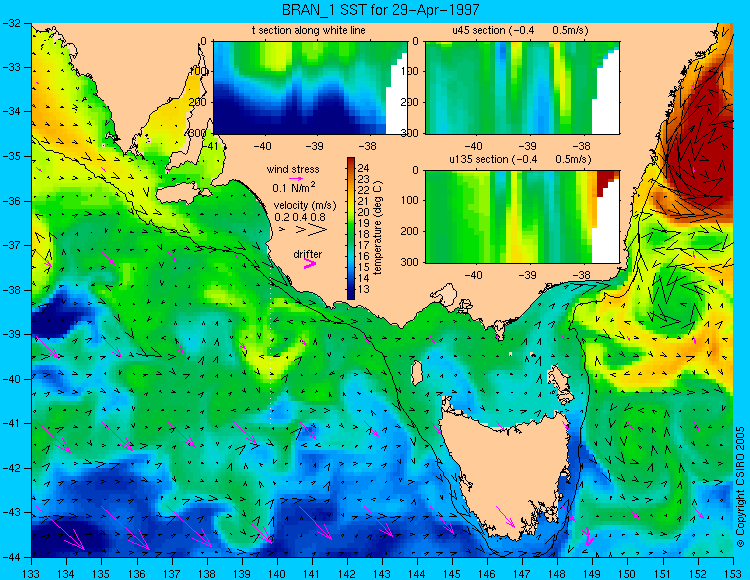Click '-38' axis label under u45 section
The image size is (750, 580).
click(581, 146)
